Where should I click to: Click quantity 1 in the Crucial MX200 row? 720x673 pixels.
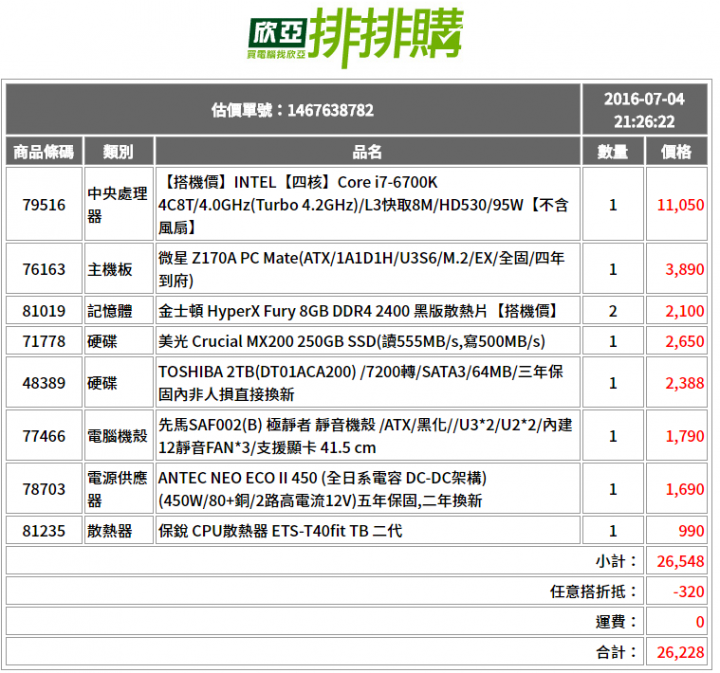coord(613,341)
